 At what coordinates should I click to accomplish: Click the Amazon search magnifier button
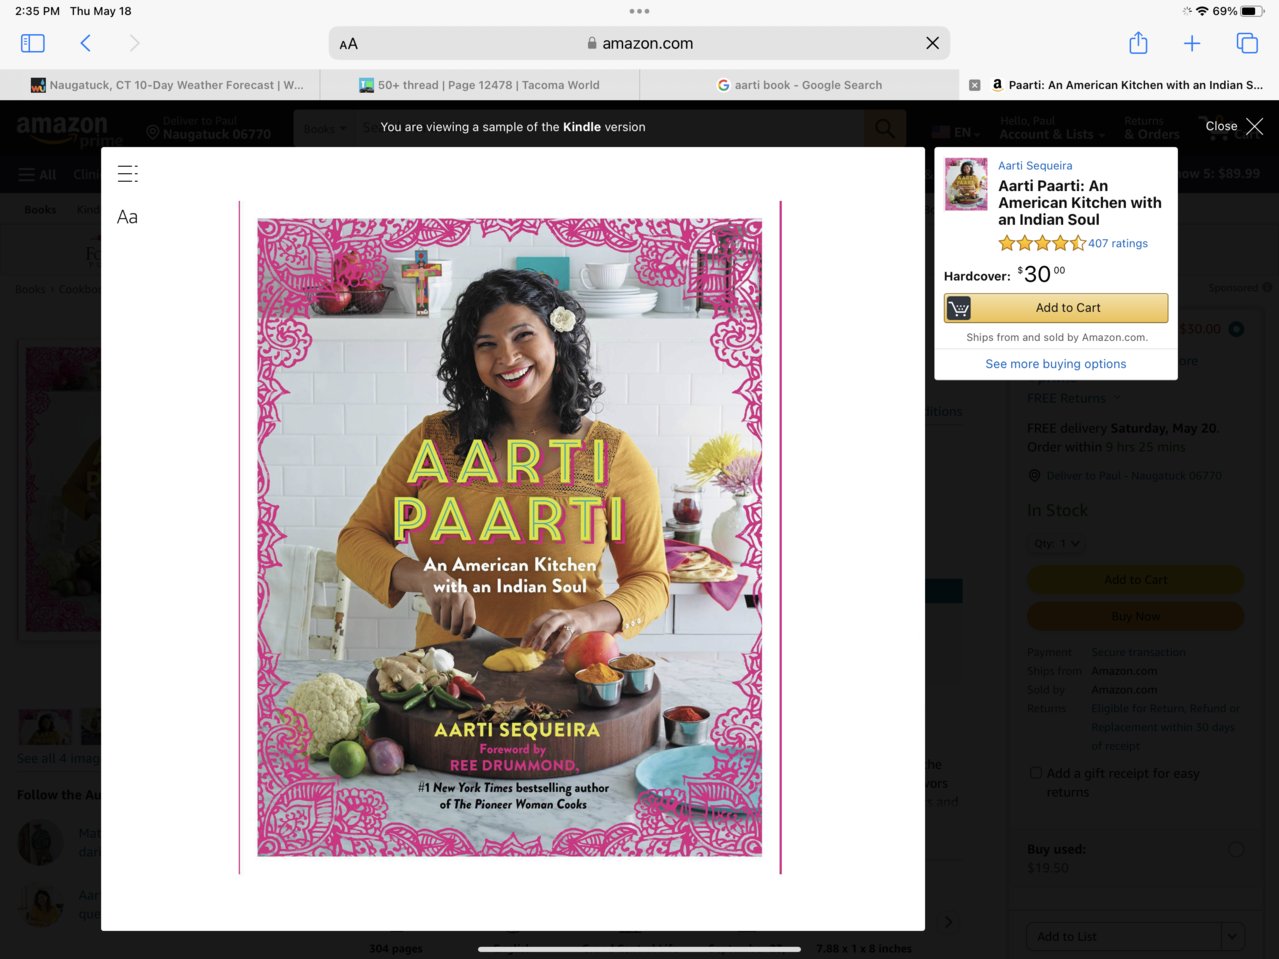(x=885, y=128)
